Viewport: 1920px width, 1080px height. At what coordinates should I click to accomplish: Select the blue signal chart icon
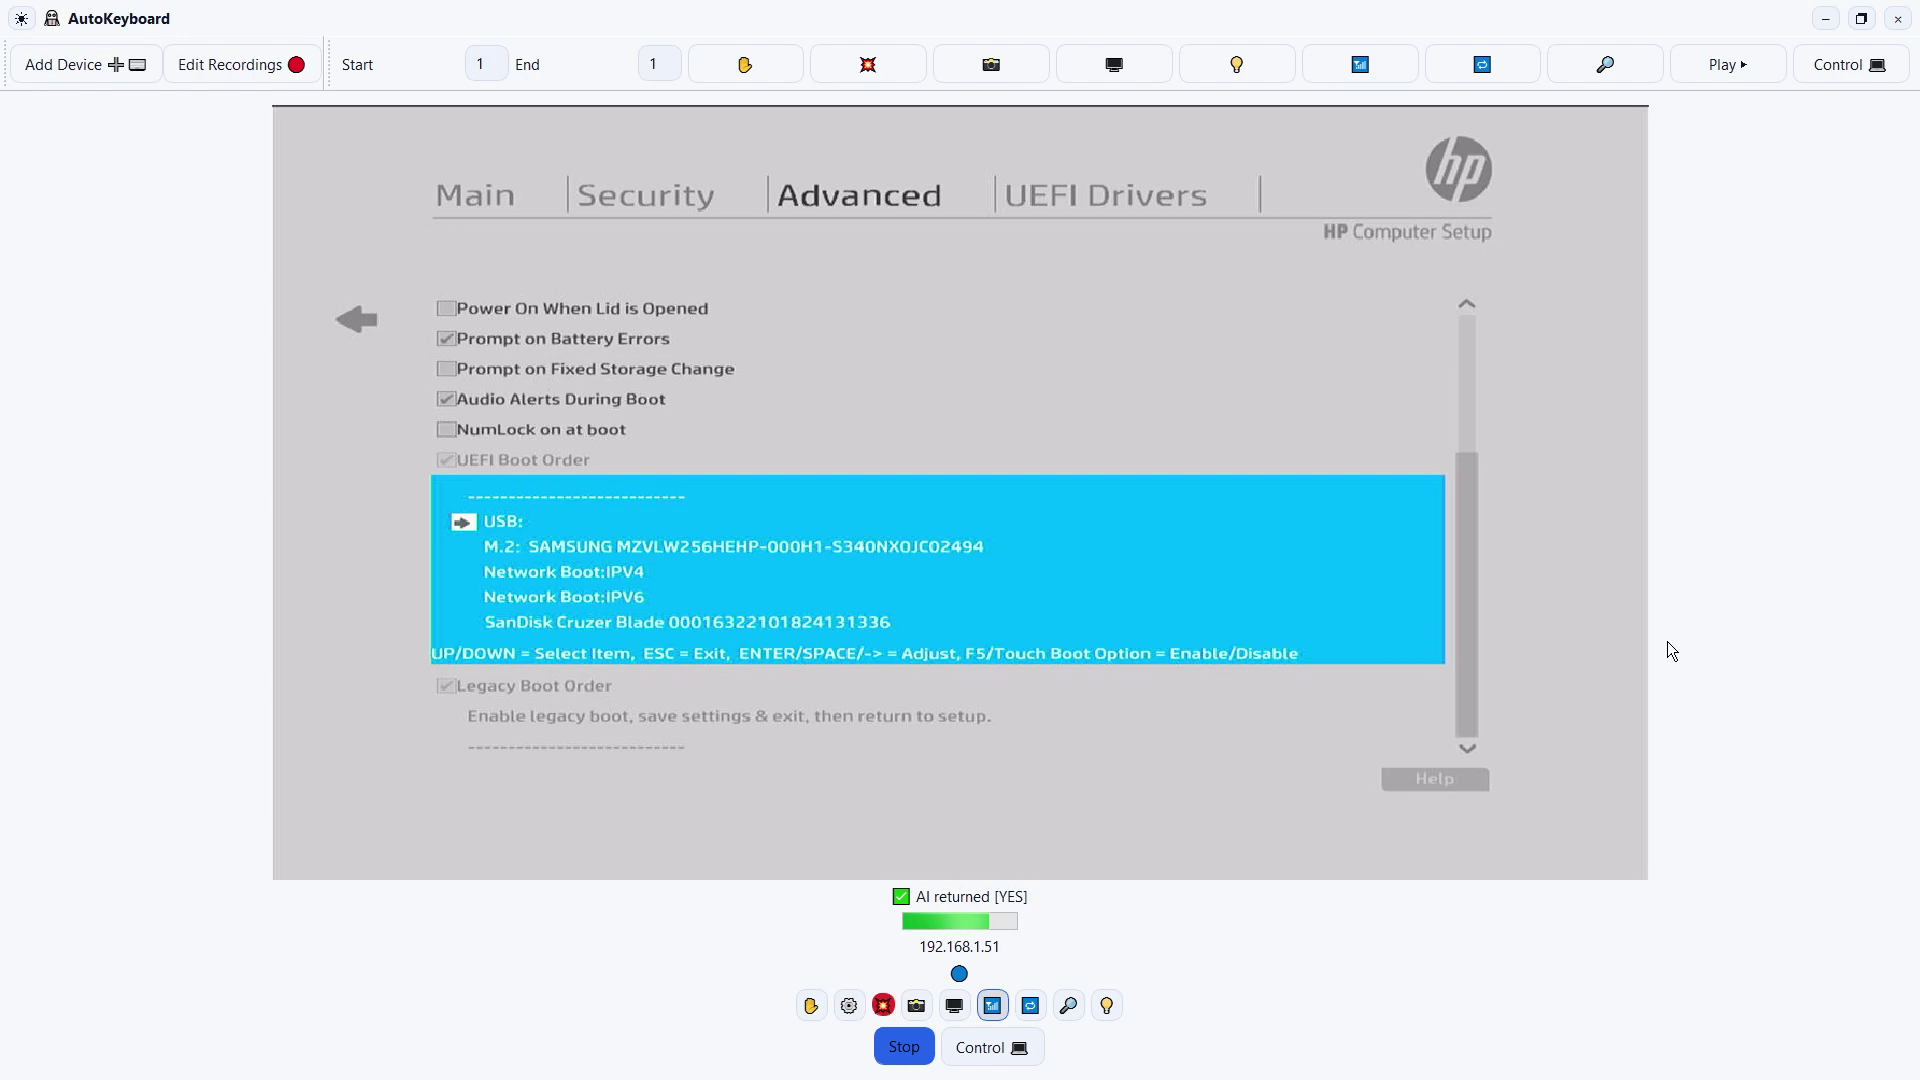pyautogui.click(x=1359, y=63)
